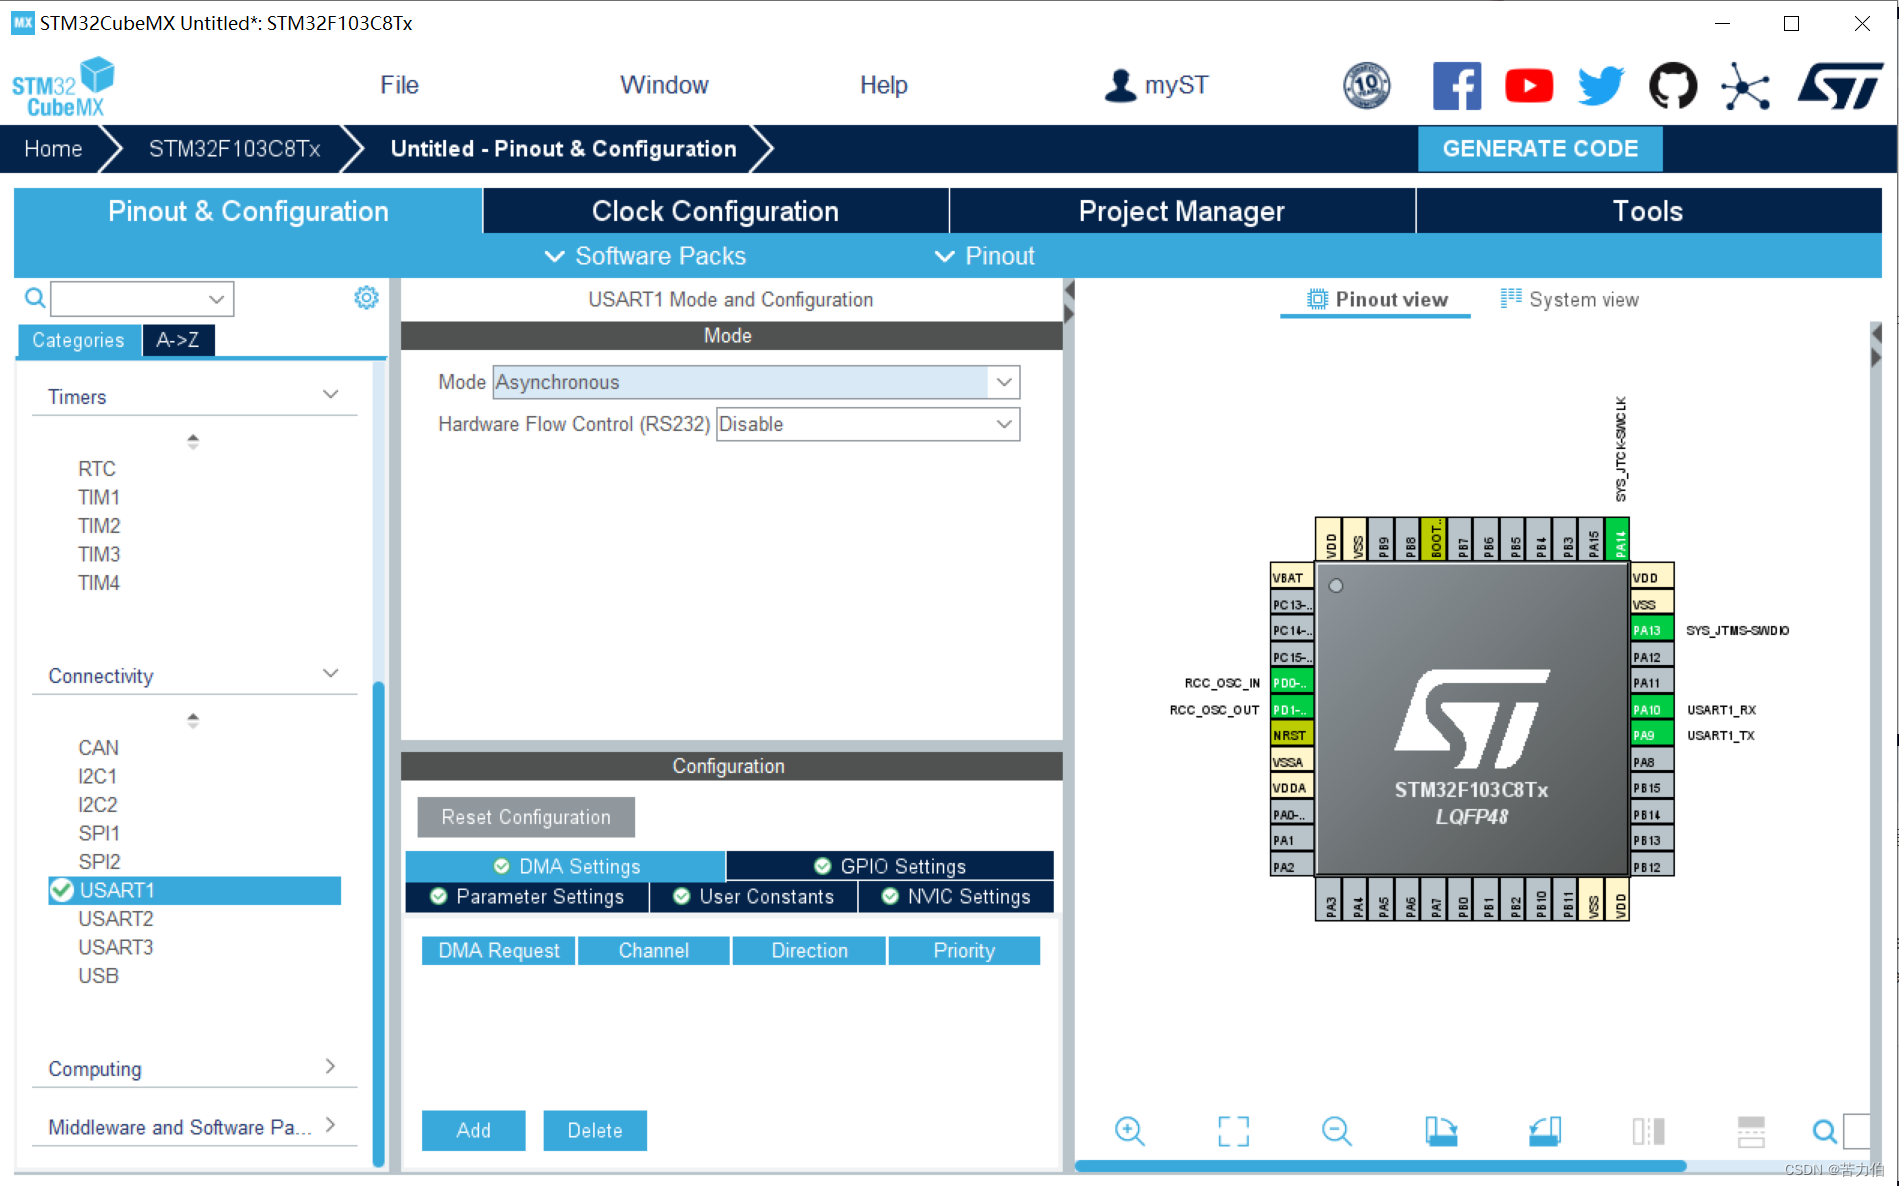The width and height of the screenshot is (1899, 1186).
Task: Open the categories settings gear icon
Action: click(x=366, y=298)
